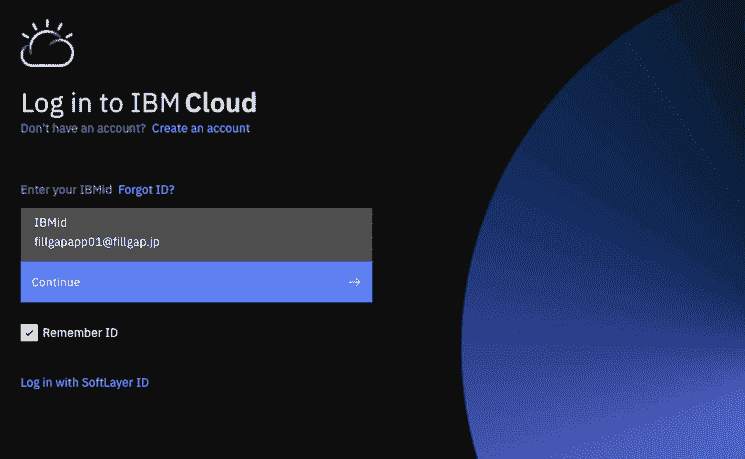745x459 pixels.
Task: Click the "Remember ID" label text
Action: [x=80, y=333]
